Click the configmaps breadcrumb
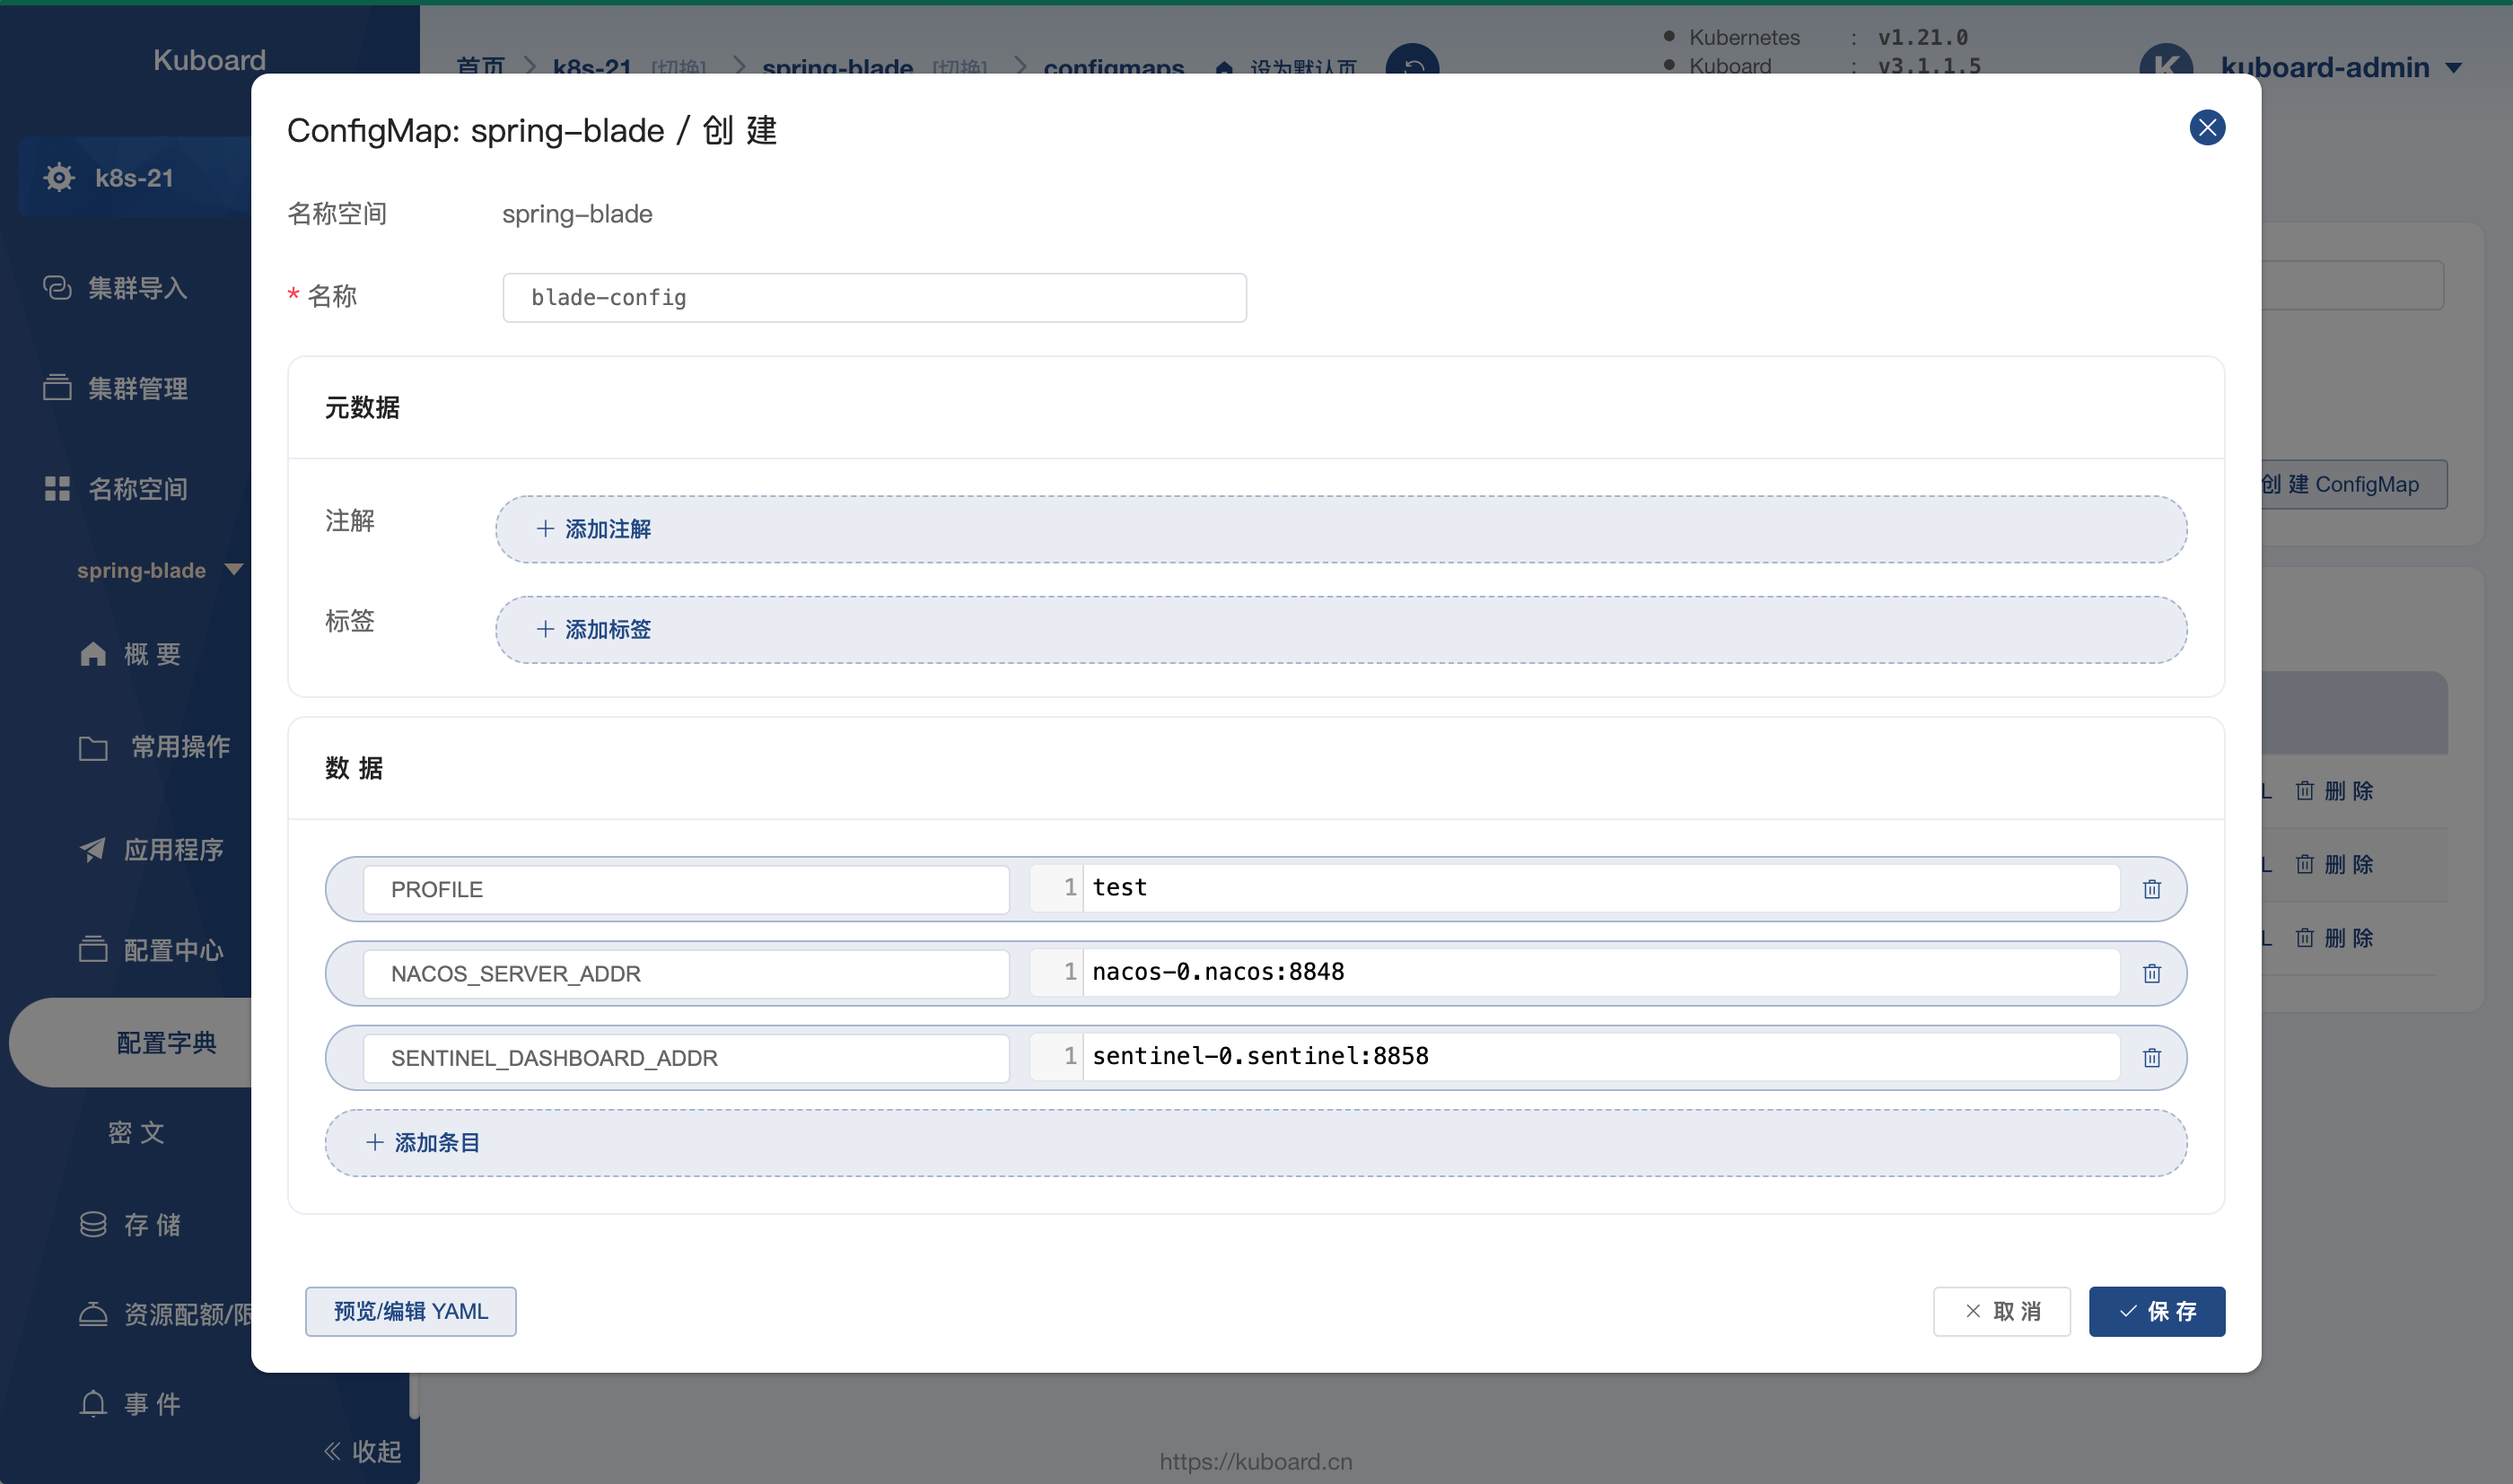Screen dimensions: 2513x1484 pyautogui.click(x=1113, y=66)
